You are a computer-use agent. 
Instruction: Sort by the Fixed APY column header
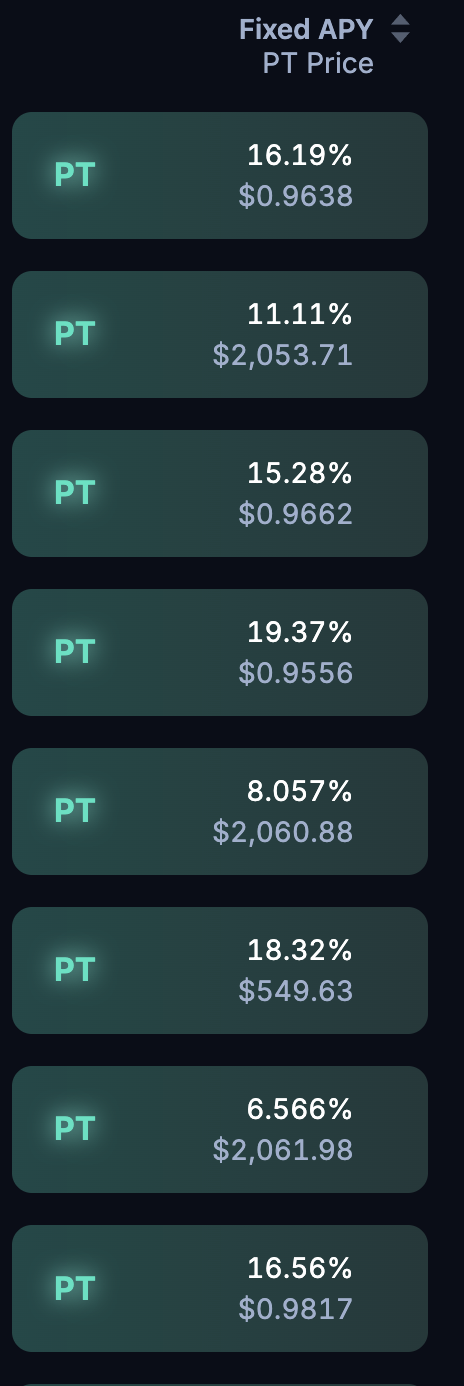(306, 29)
